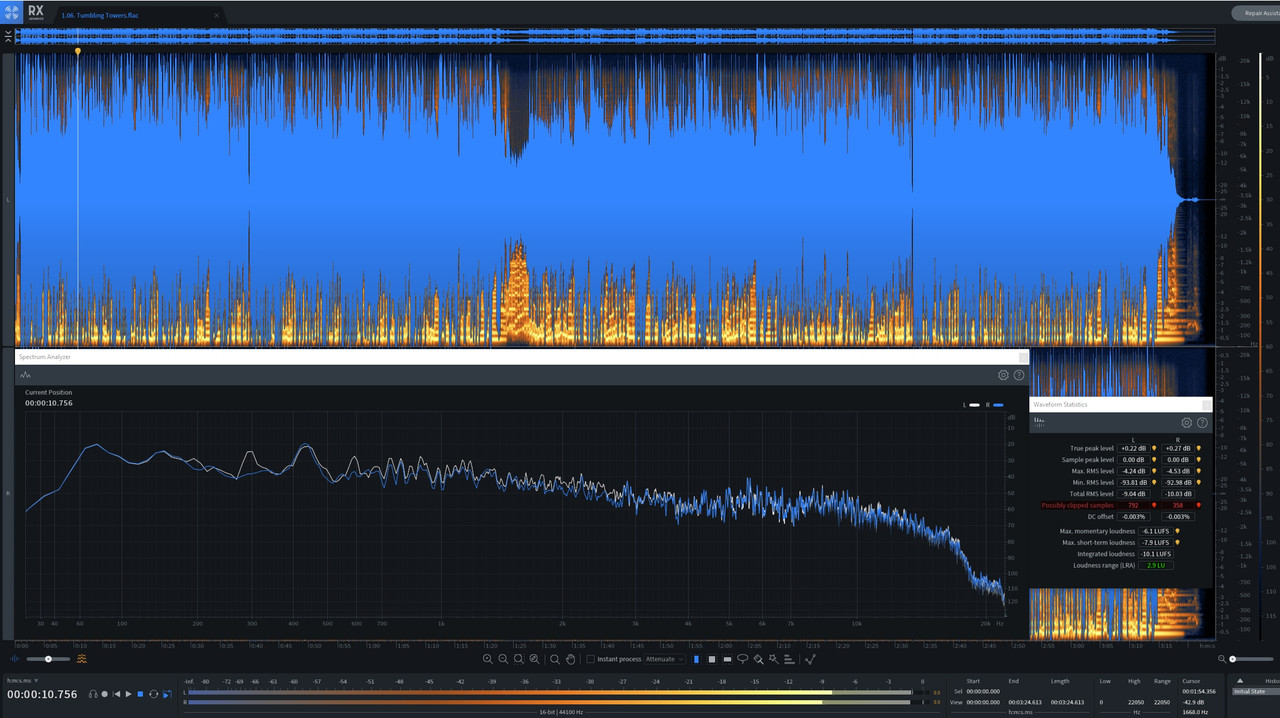Click the right True peak level marker

pos(1199,448)
